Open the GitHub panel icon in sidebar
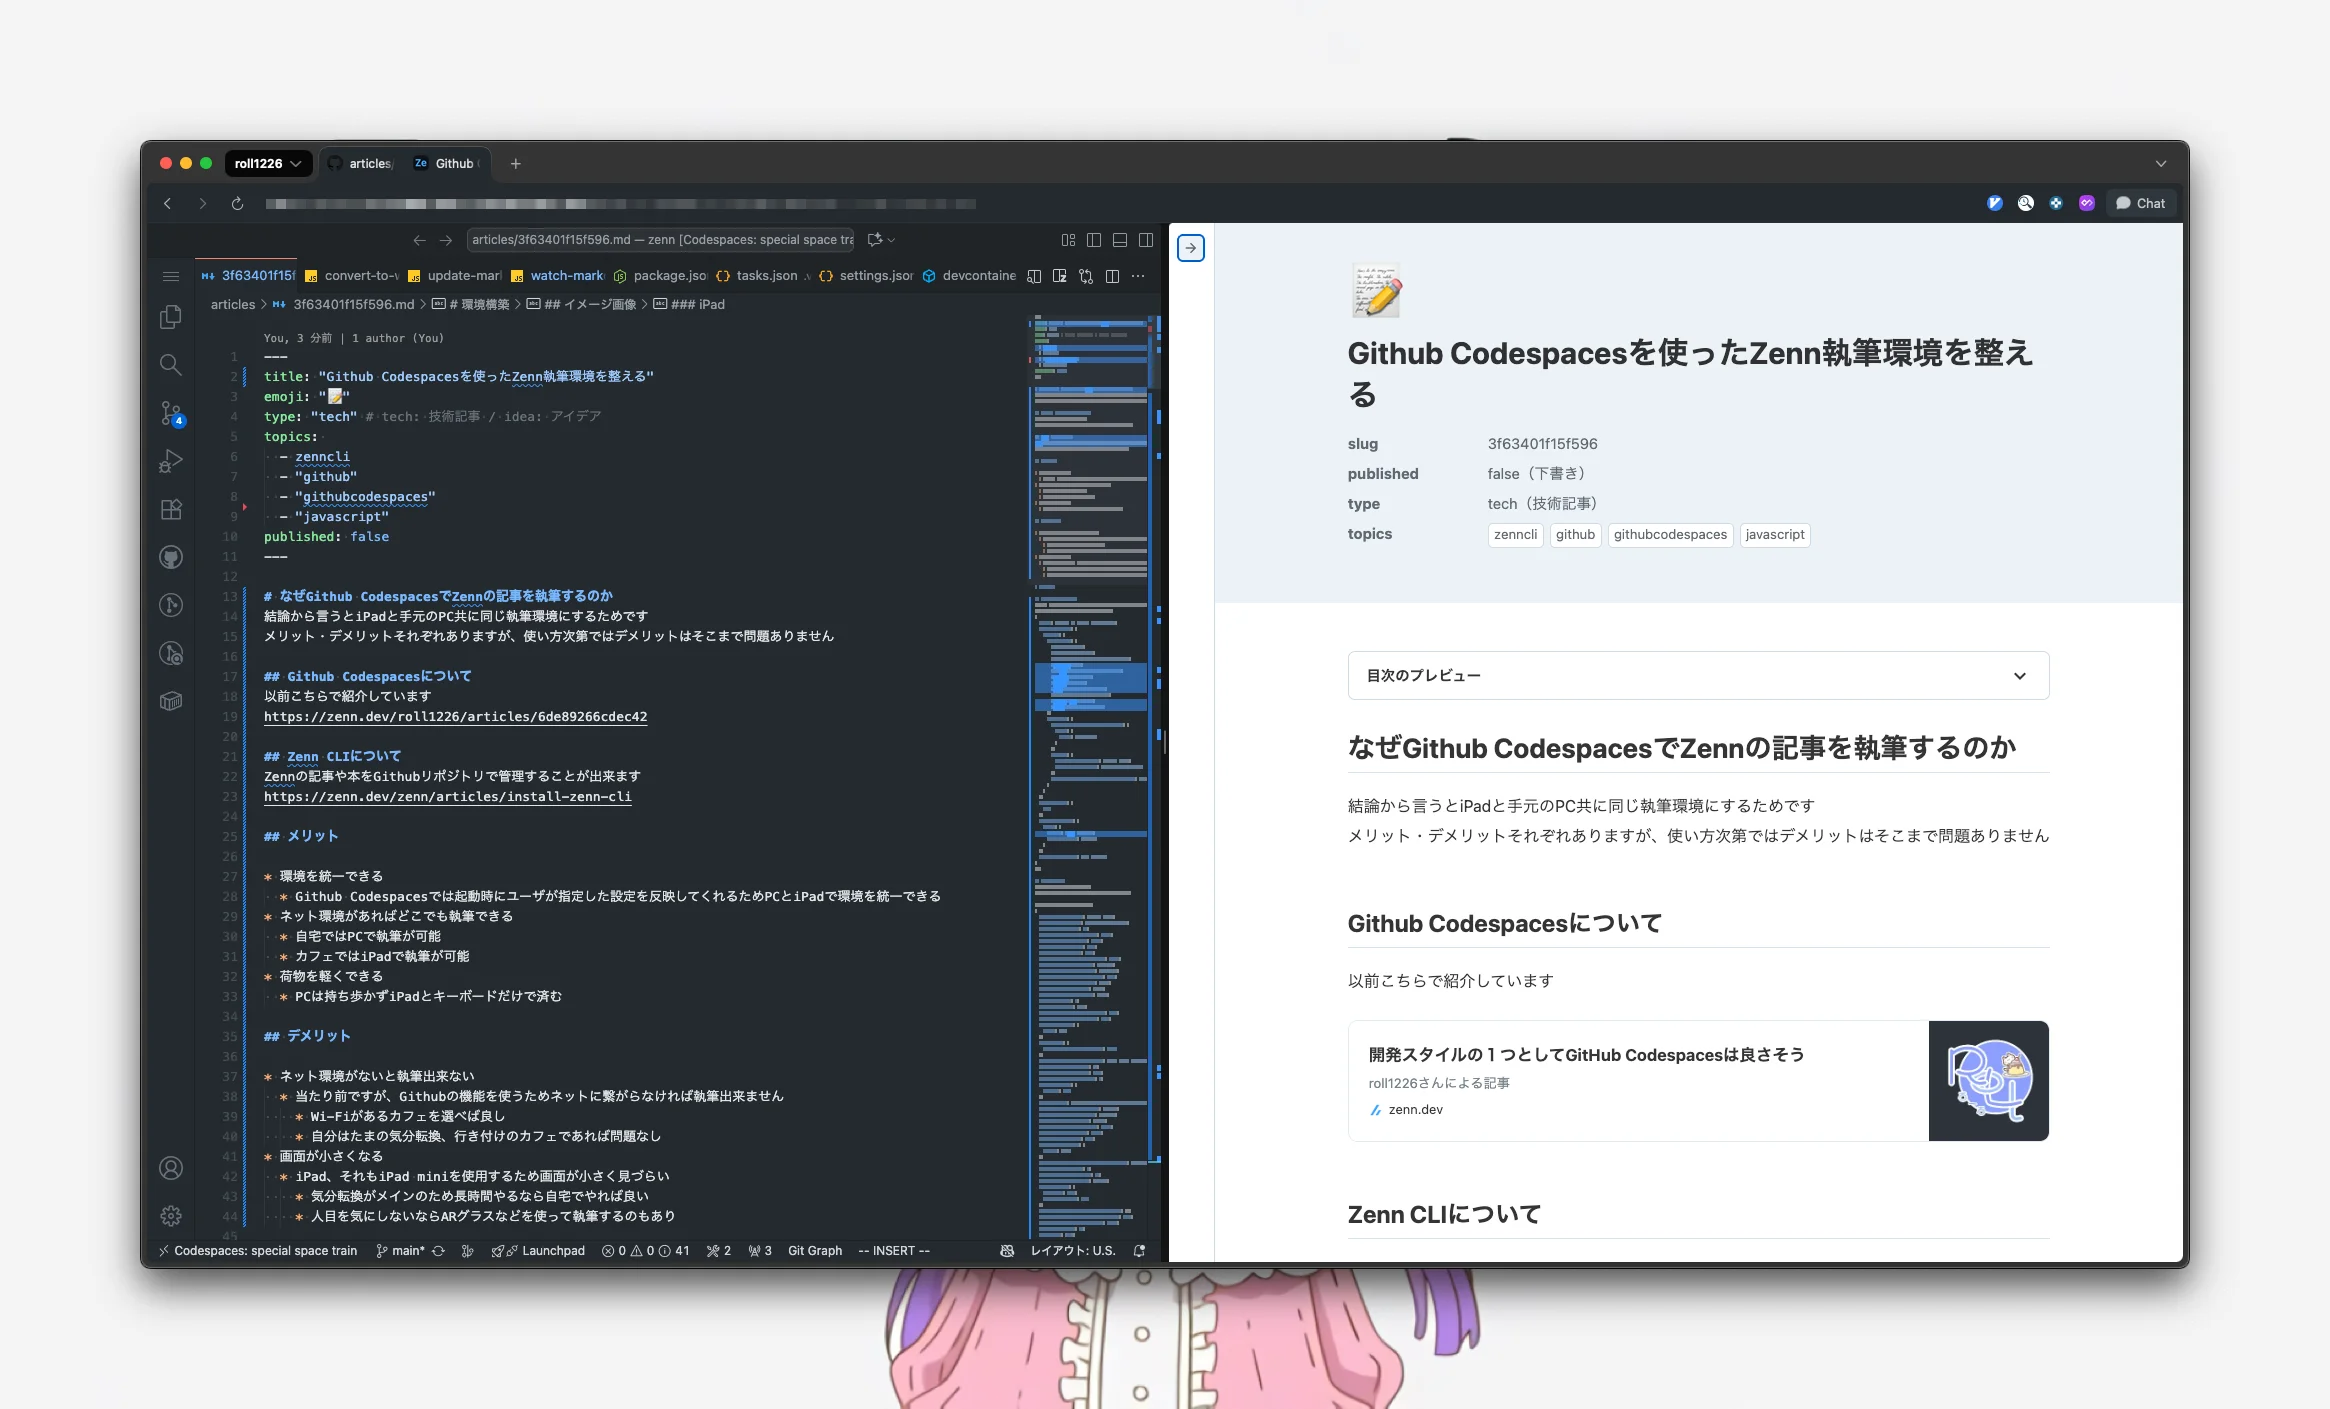This screenshot has width=2330, height=1409. (171, 557)
